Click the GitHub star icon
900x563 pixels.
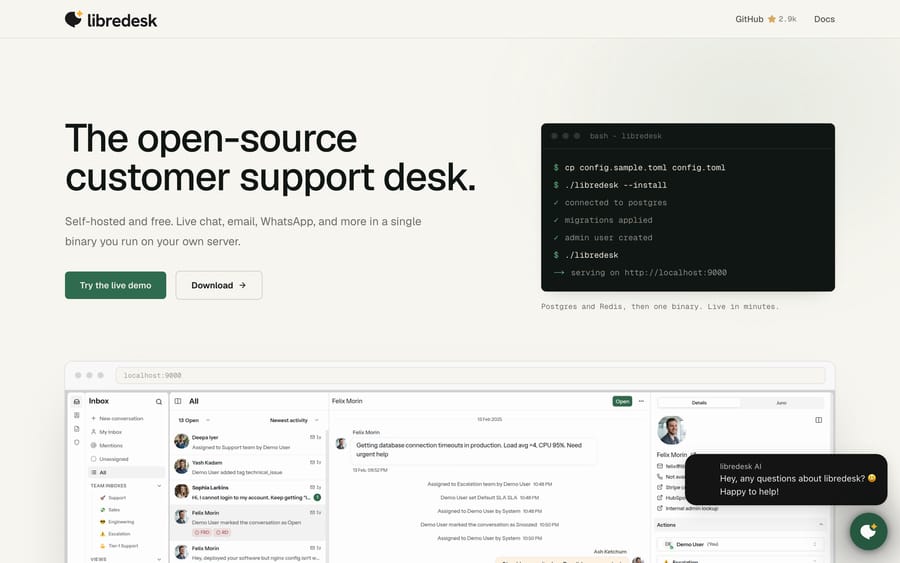coord(771,19)
